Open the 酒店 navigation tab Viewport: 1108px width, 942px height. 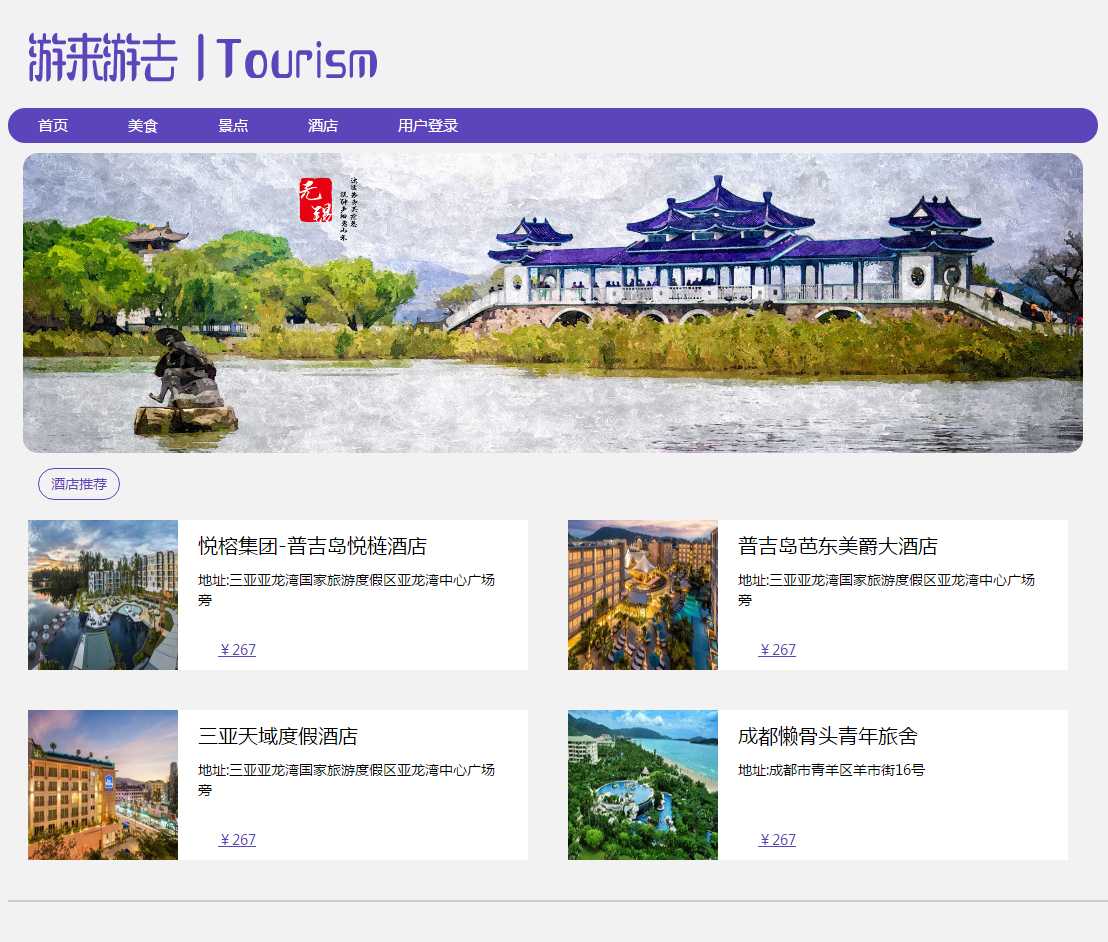pyautogui.click(x=323, y=126)
